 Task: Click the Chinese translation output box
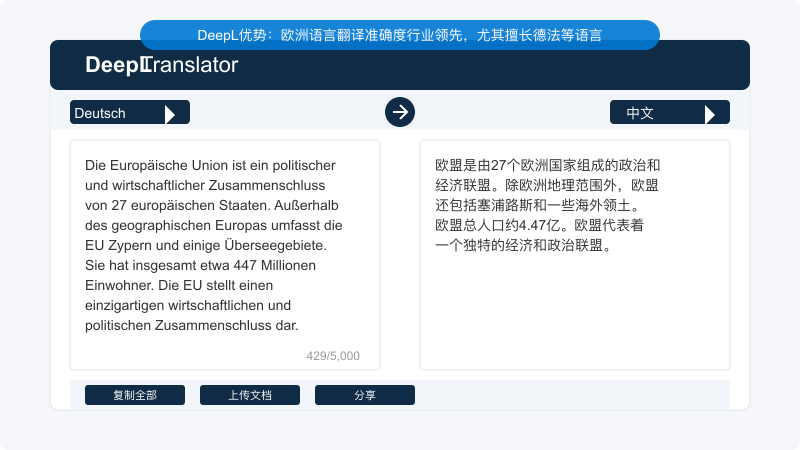click(x=575, y=255)
